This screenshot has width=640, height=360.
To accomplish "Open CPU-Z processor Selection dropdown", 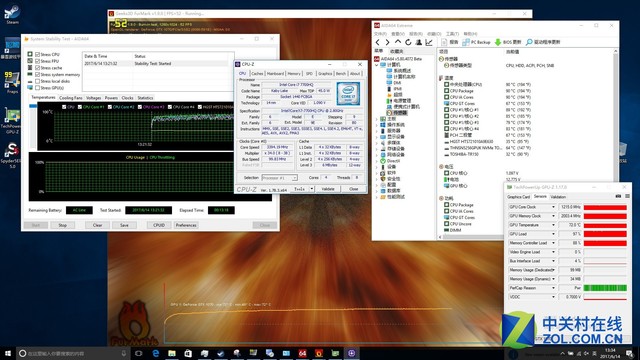I will 280,178.
